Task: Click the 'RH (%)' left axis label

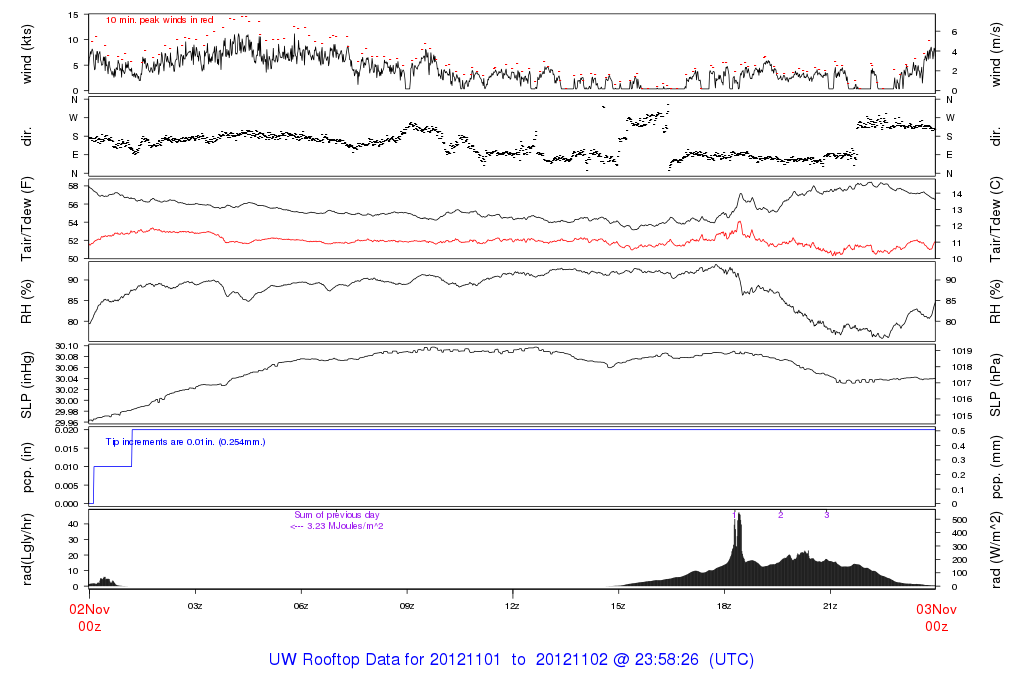Action: coord(28,301)
